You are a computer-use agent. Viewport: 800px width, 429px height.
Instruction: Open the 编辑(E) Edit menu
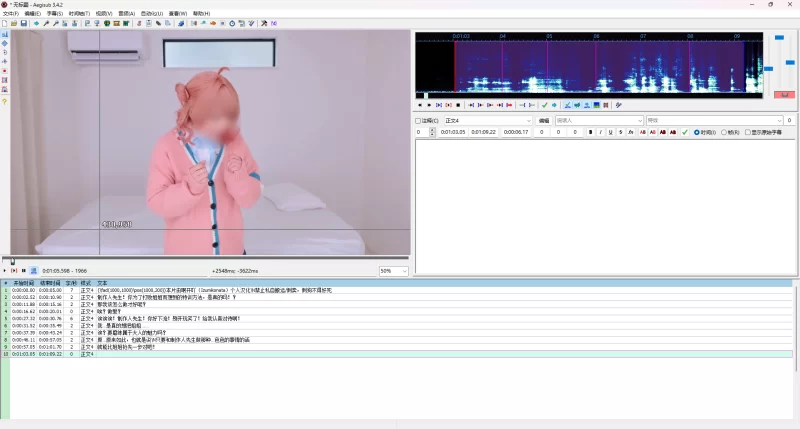click(x=32, y=13)
